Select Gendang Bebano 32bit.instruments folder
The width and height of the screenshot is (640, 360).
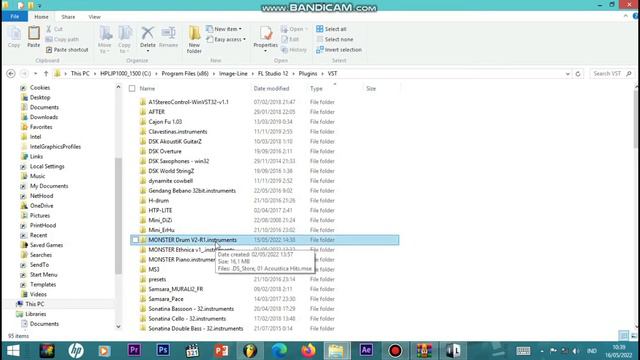coord(192,191)
